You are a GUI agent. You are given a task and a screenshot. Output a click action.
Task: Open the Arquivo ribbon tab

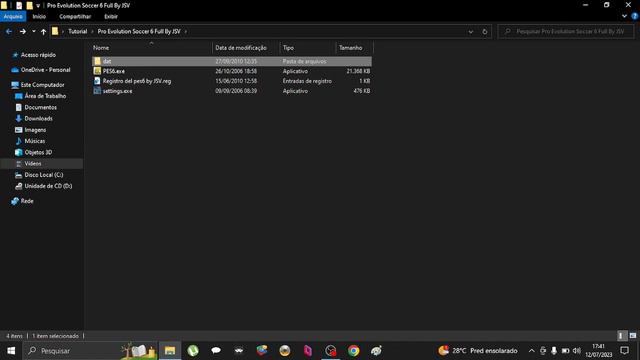tap(13, 16)
